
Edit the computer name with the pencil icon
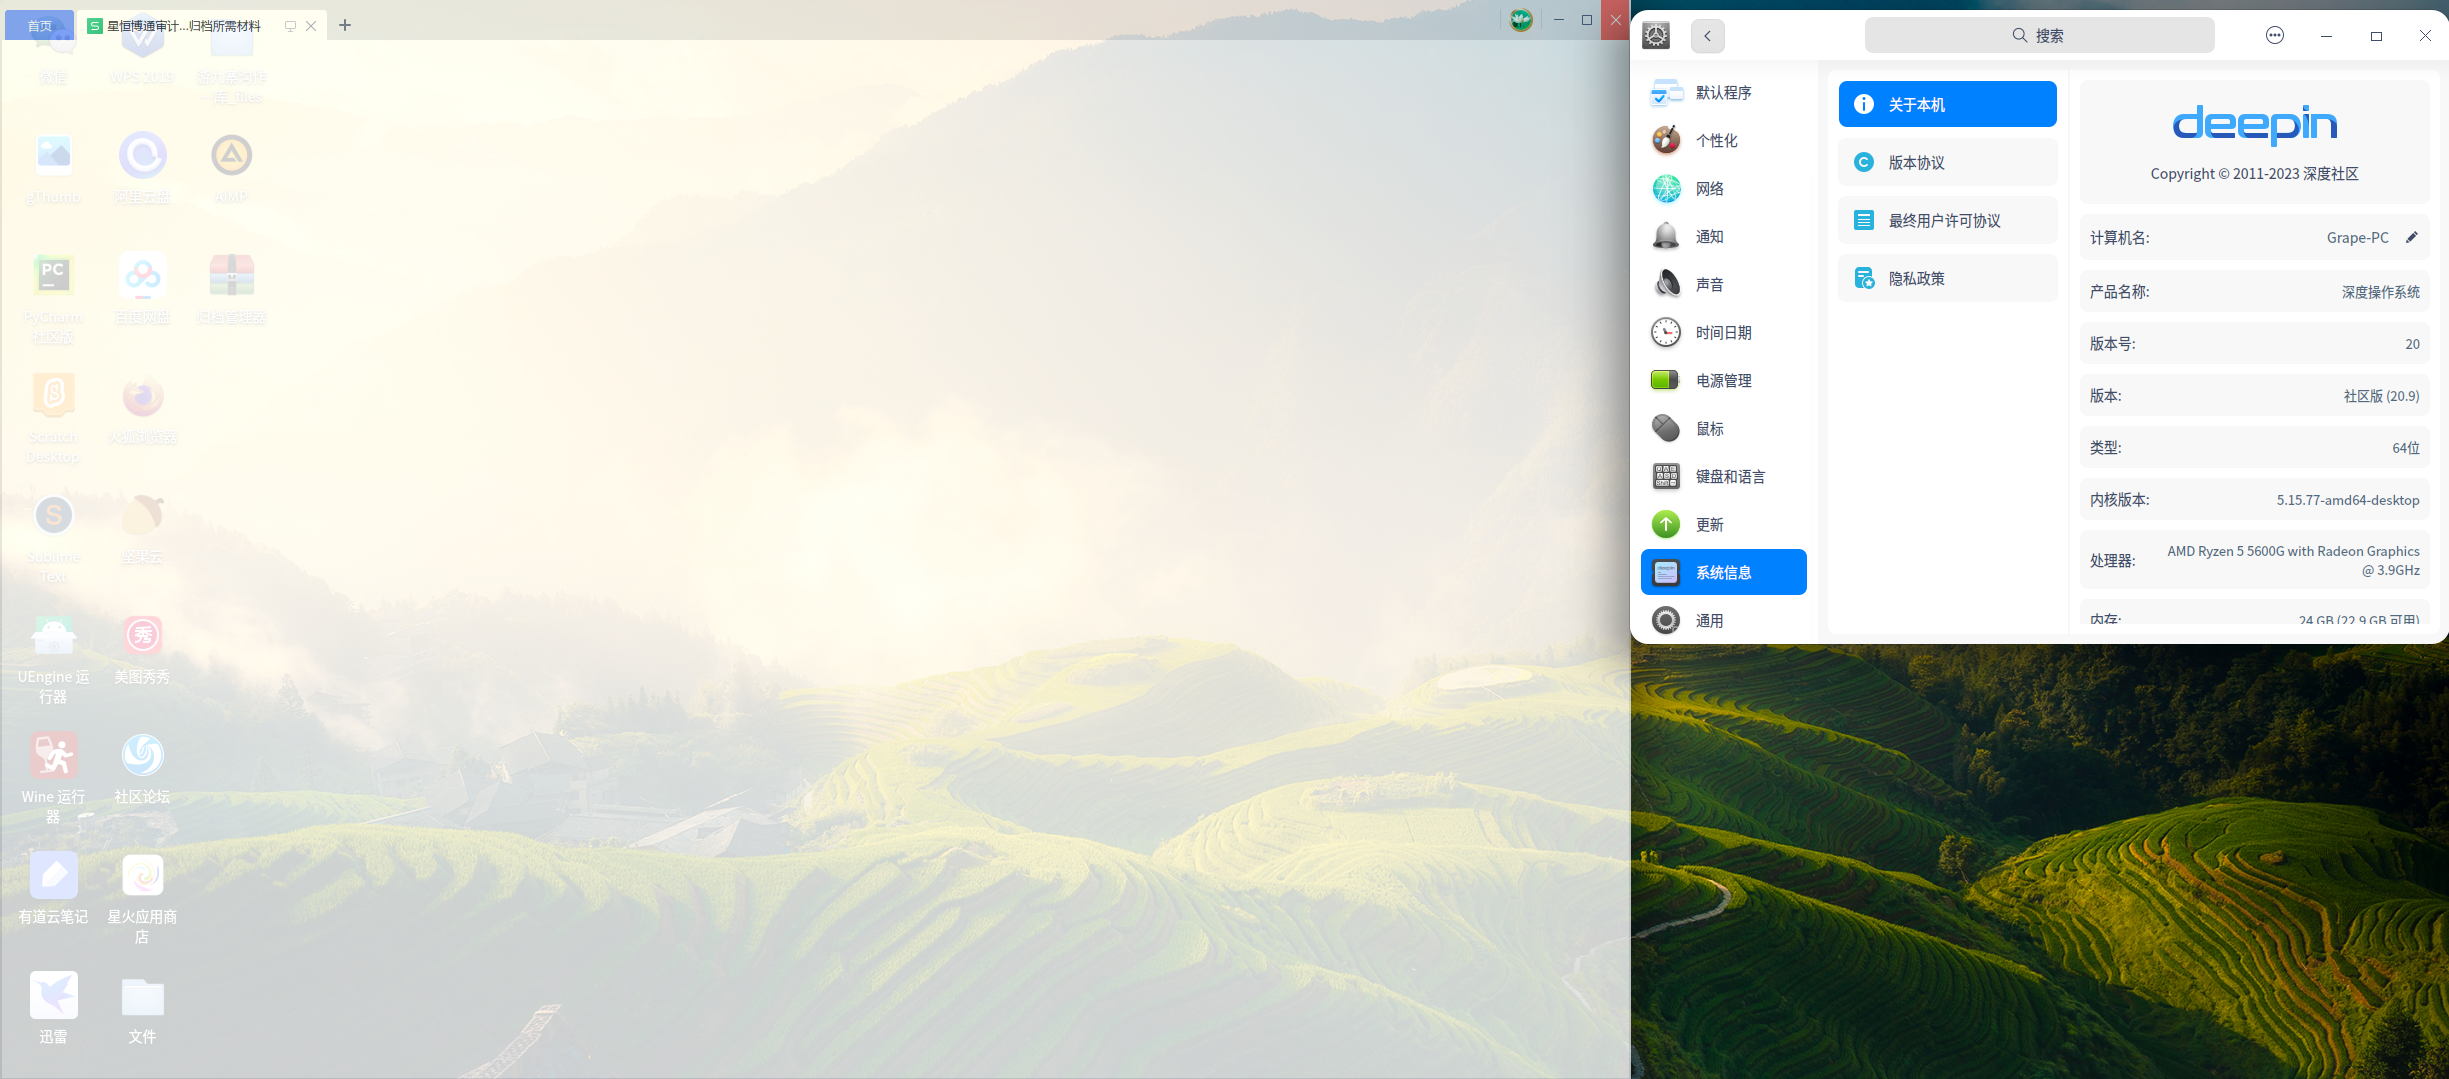click(2412, 238)
